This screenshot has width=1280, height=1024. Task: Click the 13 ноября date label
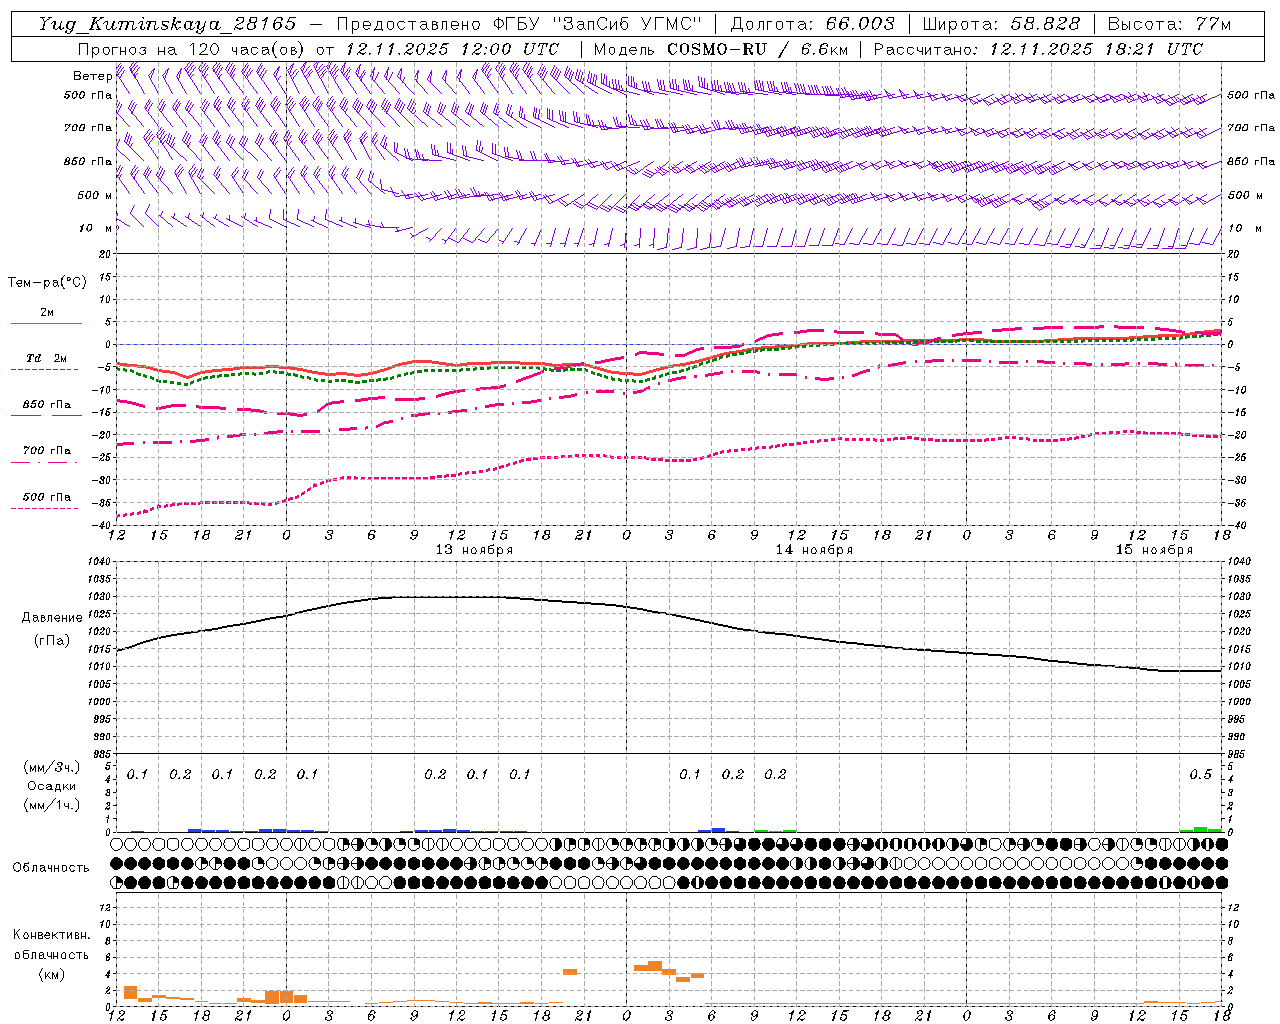pos(474,550)
